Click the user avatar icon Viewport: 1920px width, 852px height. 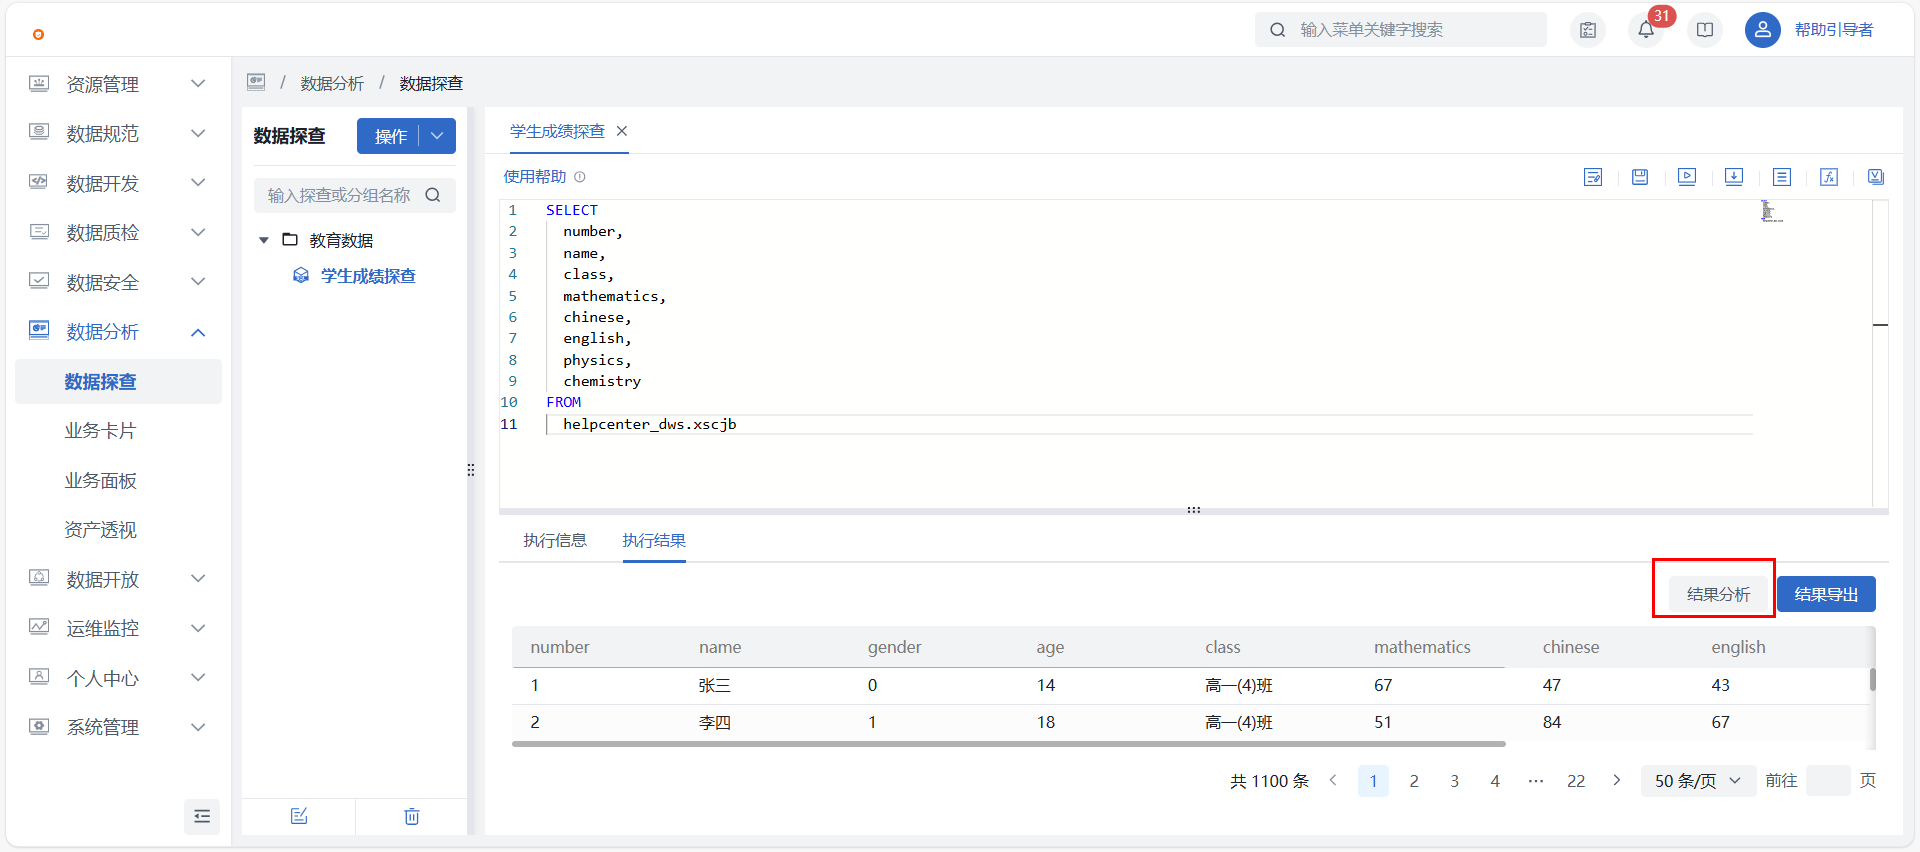tap(1763, 30)
